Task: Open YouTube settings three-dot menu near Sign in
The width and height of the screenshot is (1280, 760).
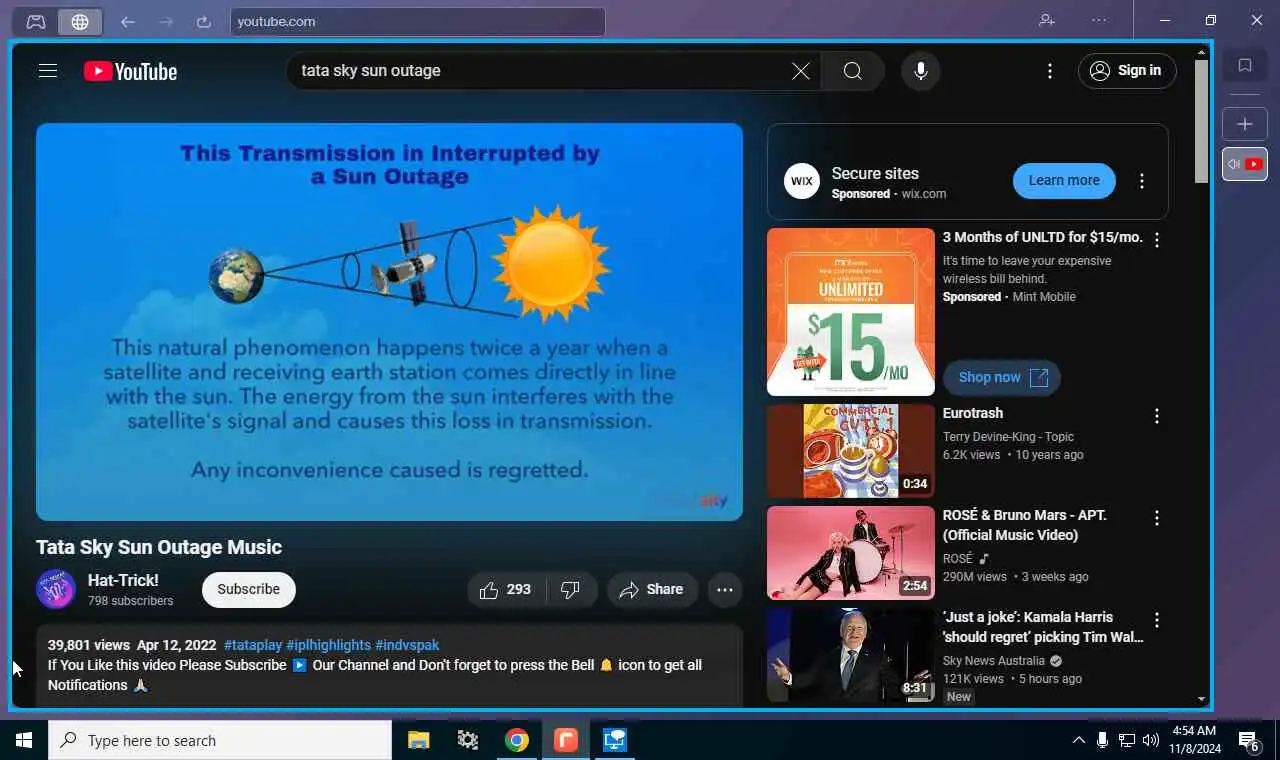Action: tap(1050, 71)
